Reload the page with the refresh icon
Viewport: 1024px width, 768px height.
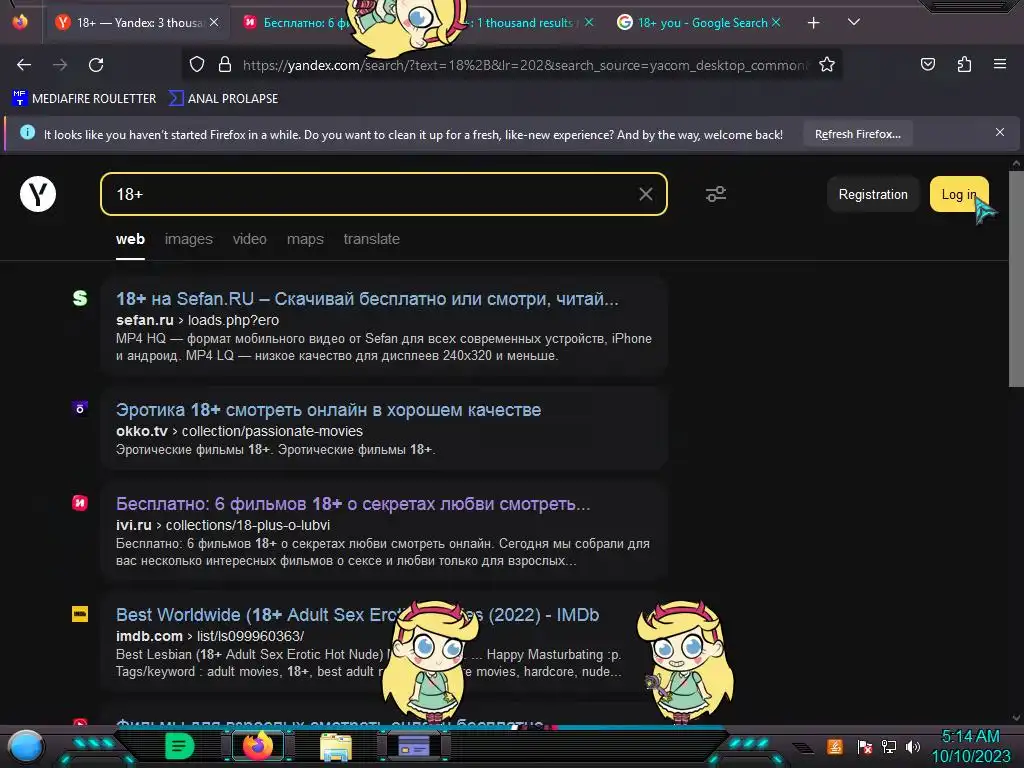[x=96, y=65]
